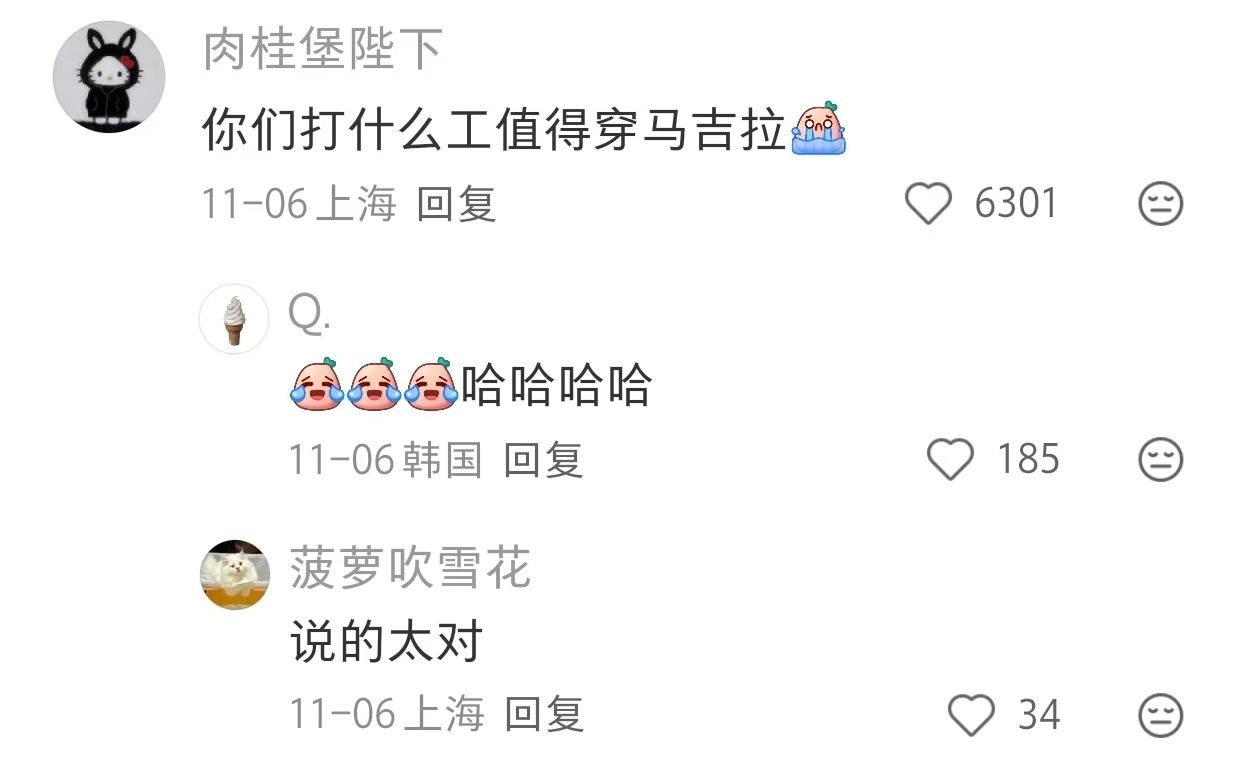The width and height of the screenshot is (1260, 778).
Task: Open Q.'s ice cream cone avatar
Action: pos(234,319)
